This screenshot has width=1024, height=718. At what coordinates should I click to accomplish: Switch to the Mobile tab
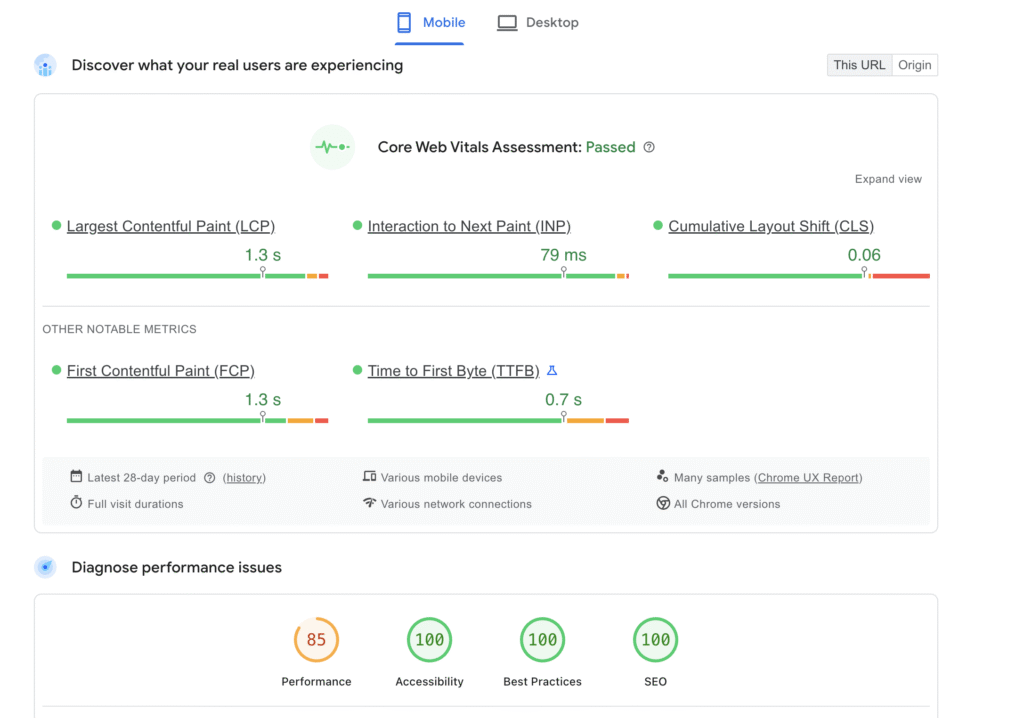(430, 23)
